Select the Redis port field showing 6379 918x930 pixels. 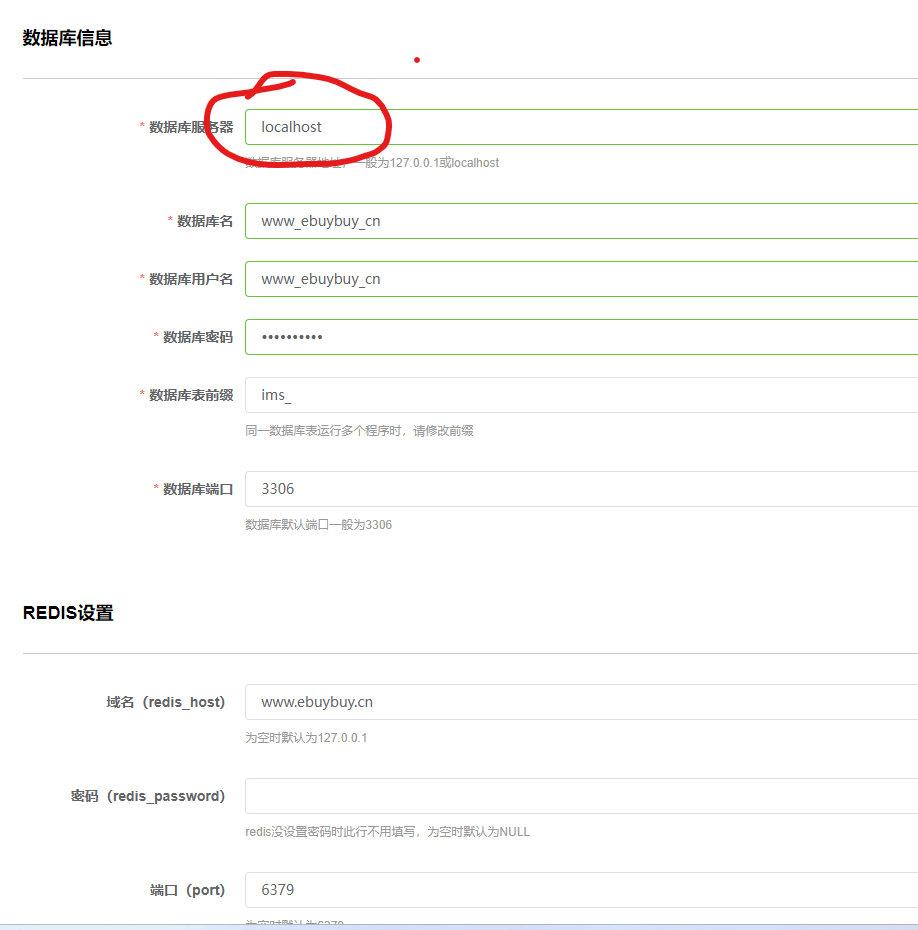click(x=581, y=890)
